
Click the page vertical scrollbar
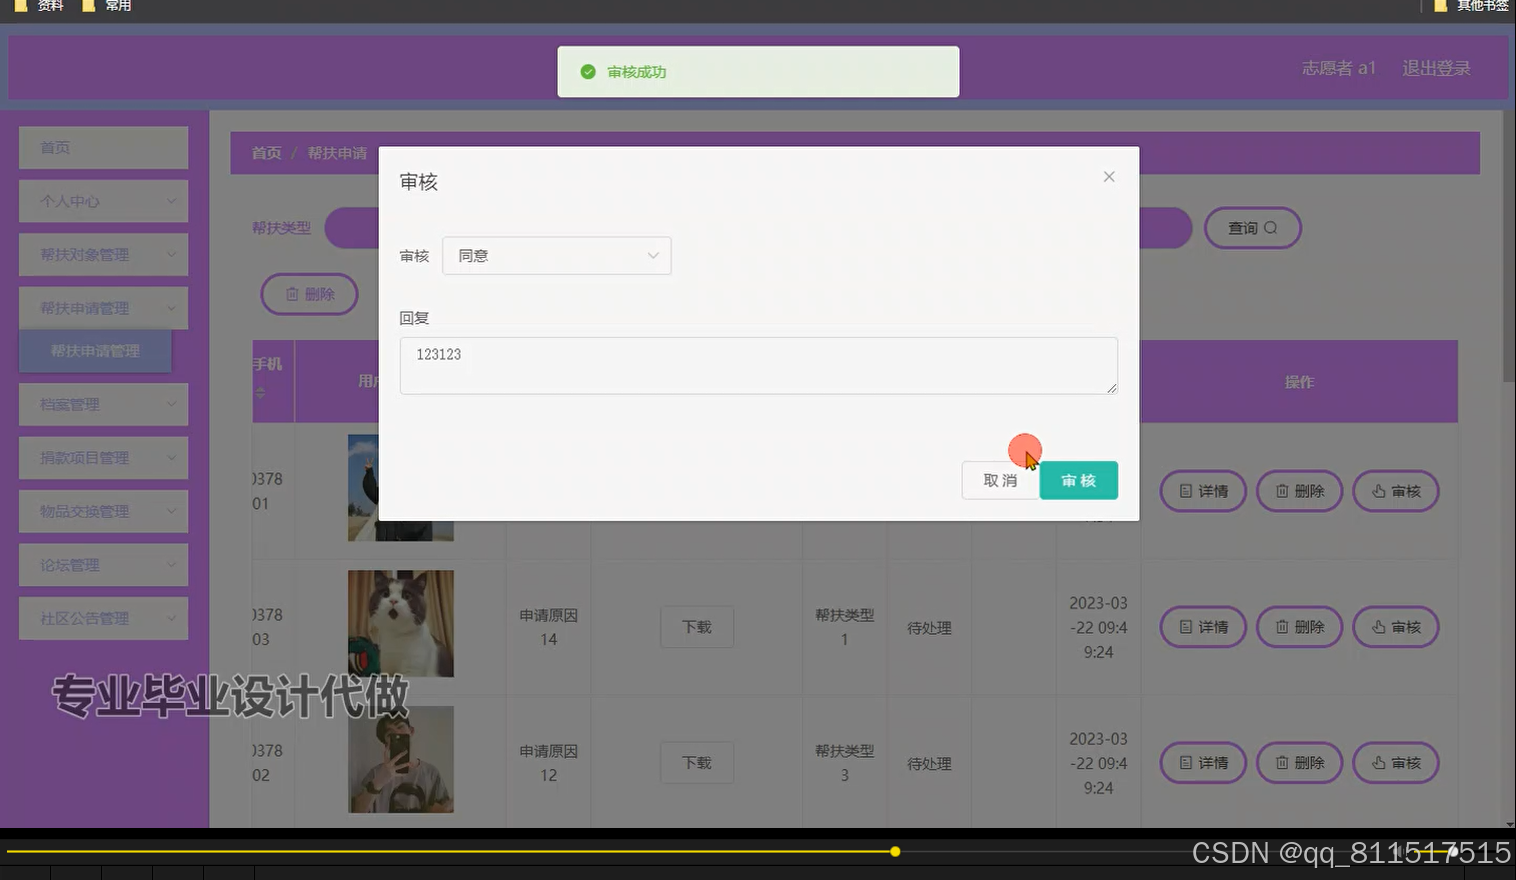1509,245
